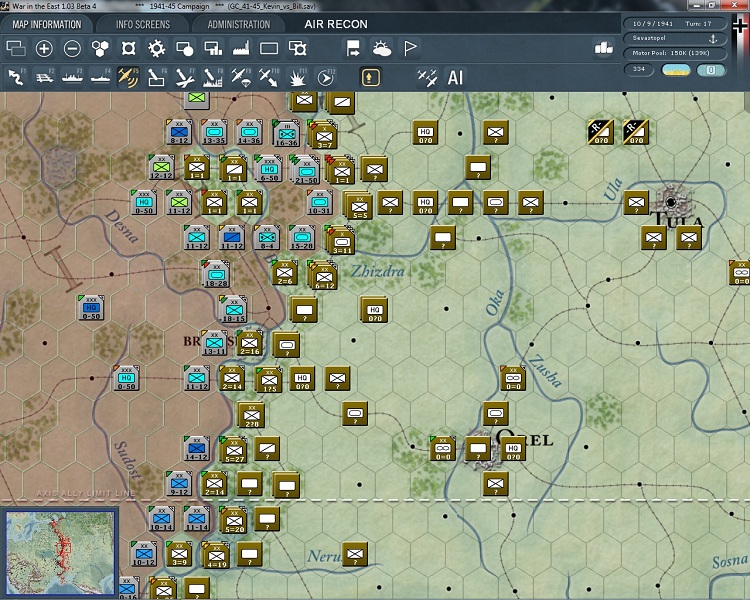Select F6 bomb unit mode
Image resolution: width=750 pixels, height=600 pixels.
click(156, 77)
